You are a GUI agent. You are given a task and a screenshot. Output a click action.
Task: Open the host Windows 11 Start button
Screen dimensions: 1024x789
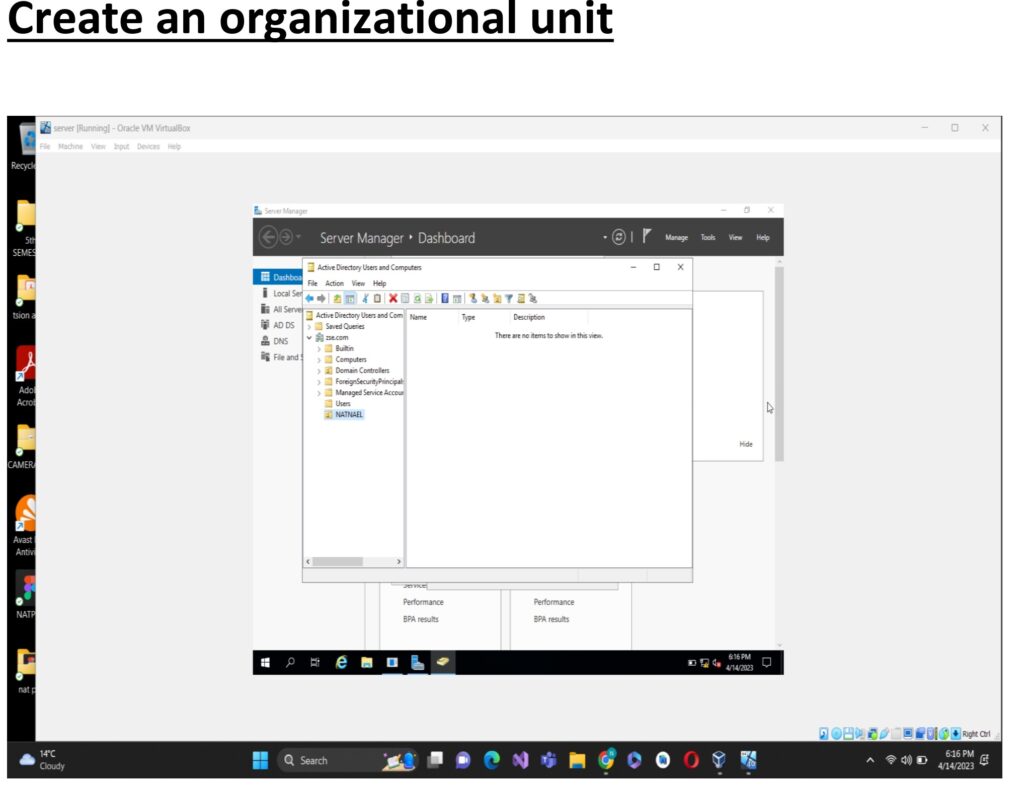click(261, 760)
